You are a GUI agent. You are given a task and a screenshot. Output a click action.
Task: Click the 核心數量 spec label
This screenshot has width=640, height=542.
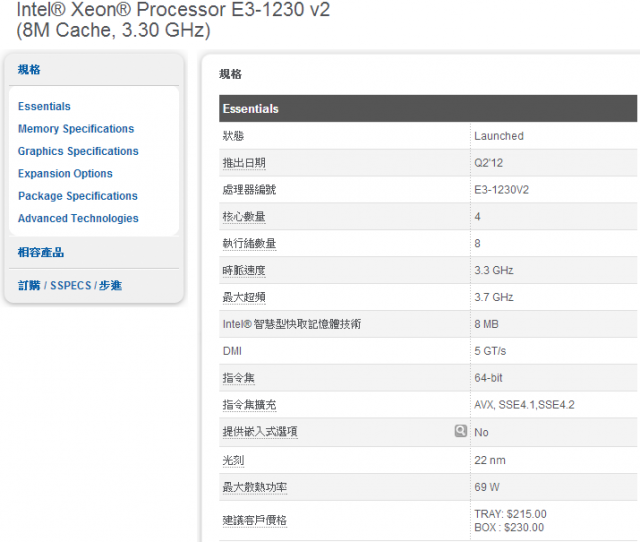click(244, 217)
